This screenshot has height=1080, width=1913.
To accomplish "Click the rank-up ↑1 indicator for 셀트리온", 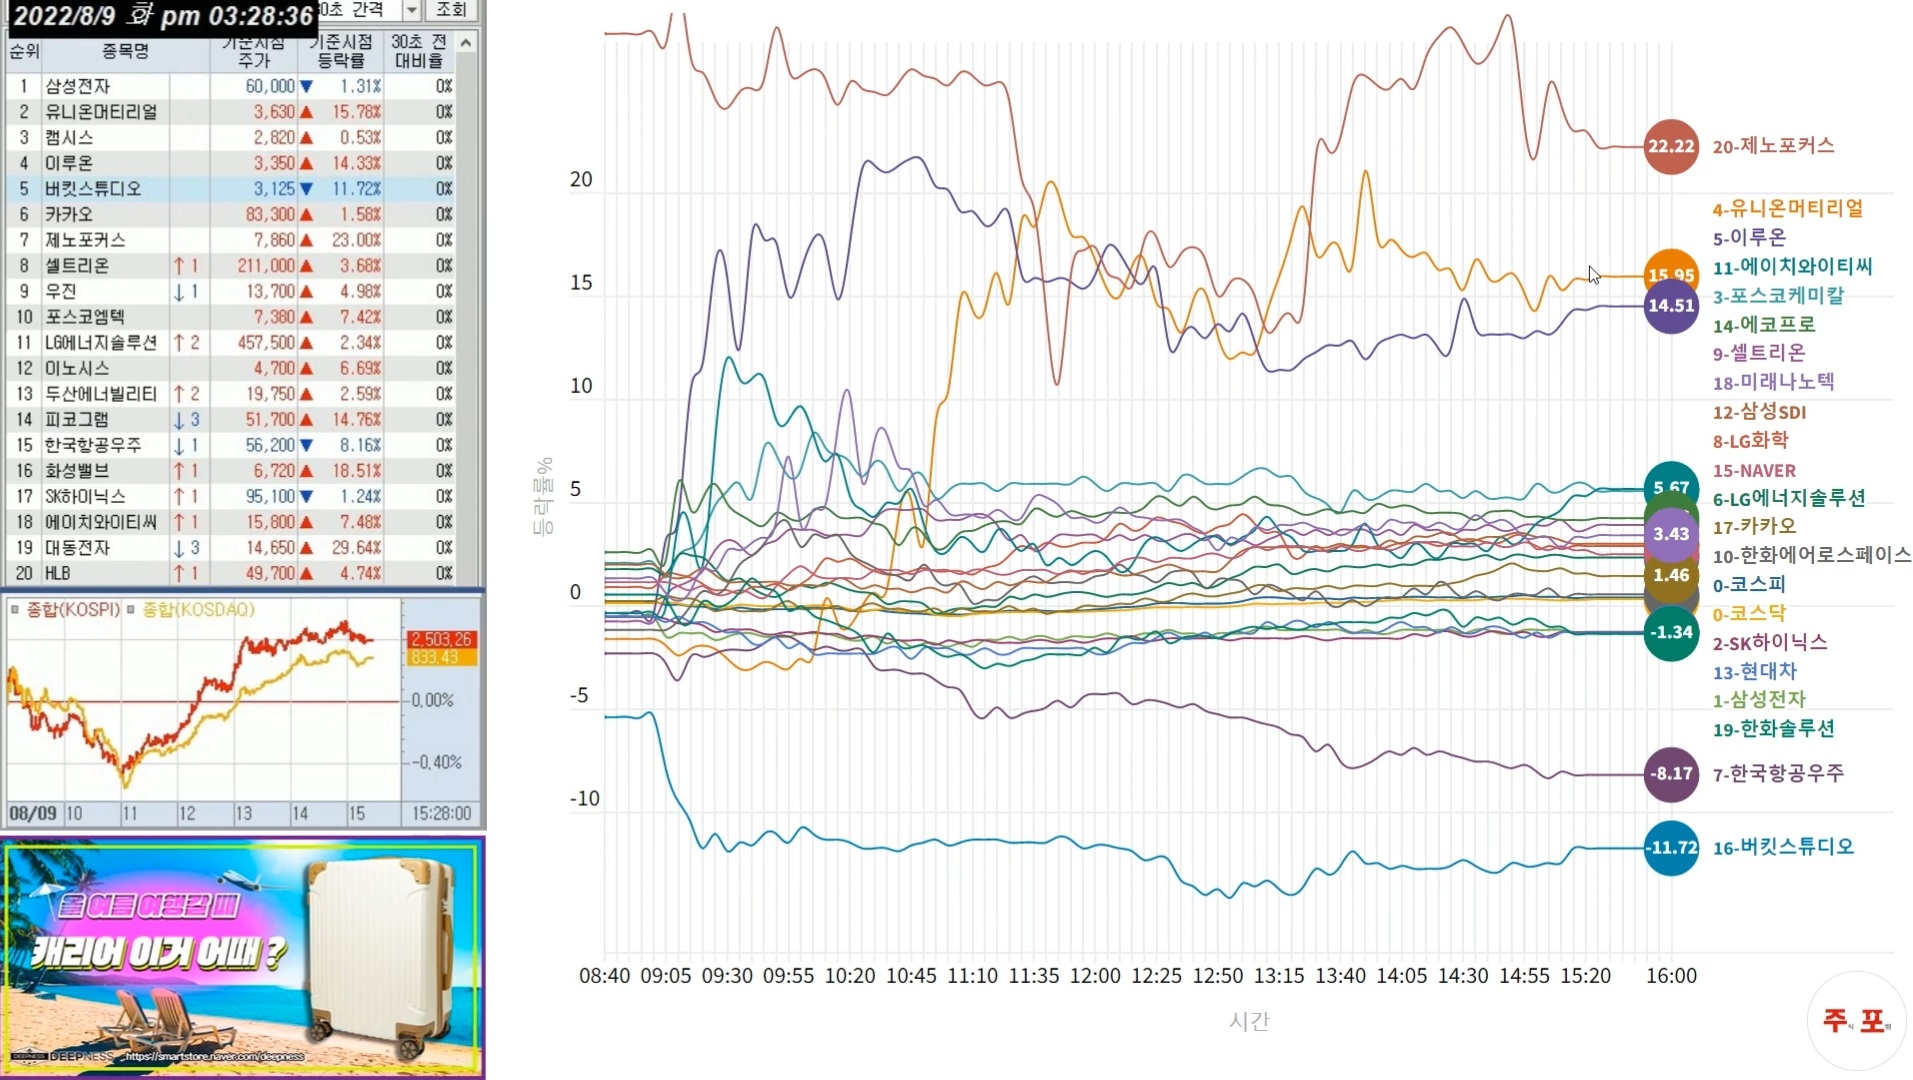I will 185,266.
